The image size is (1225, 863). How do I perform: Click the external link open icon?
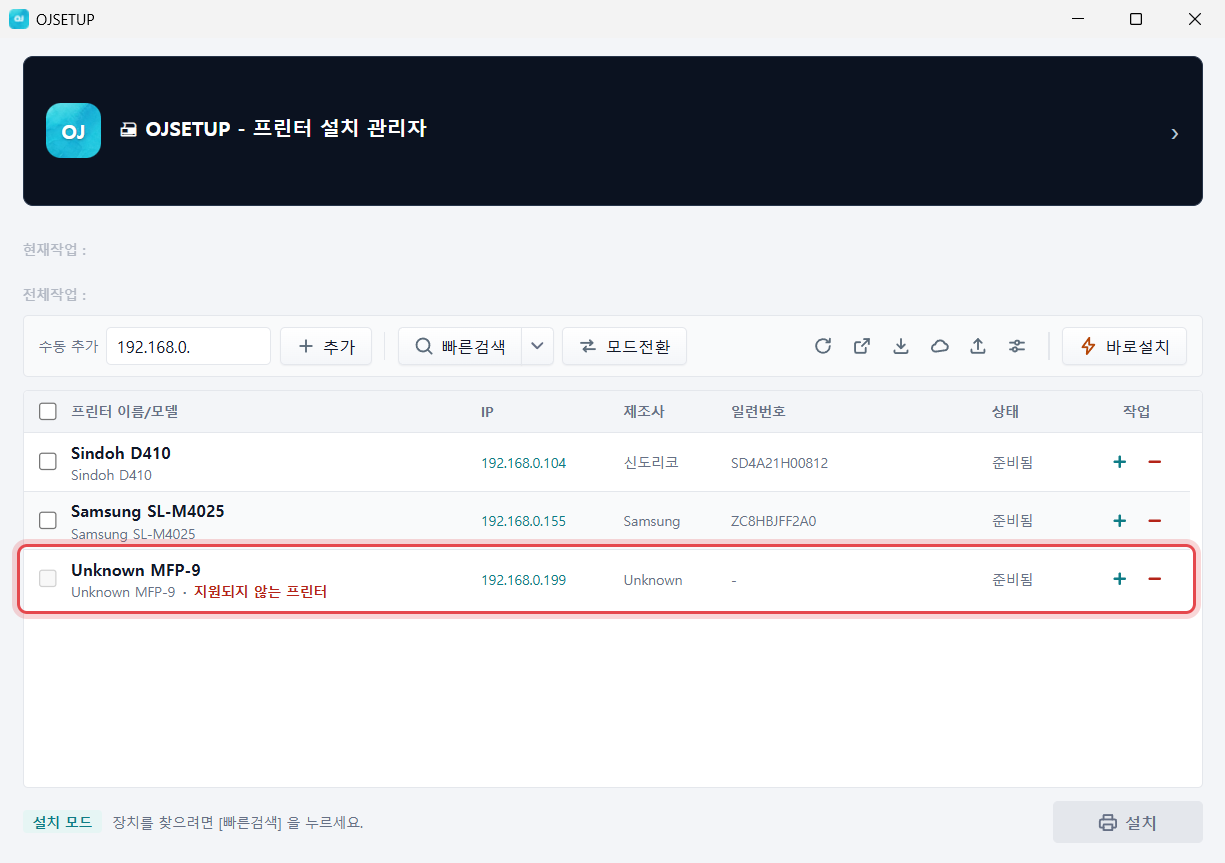pyautogui.click(x=862, y=346)
